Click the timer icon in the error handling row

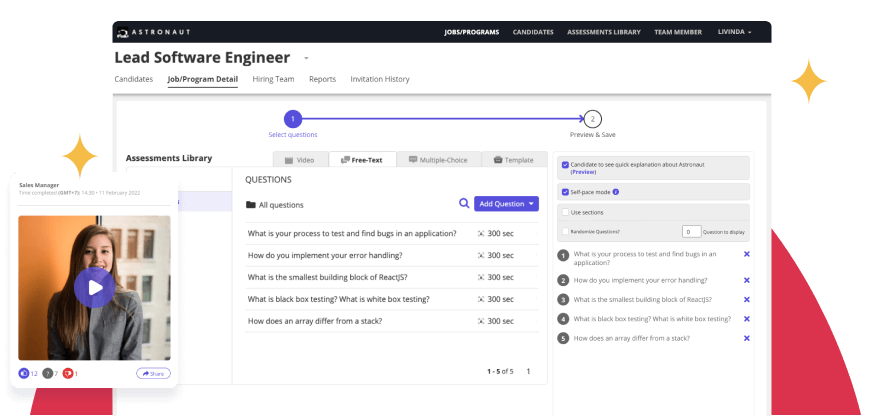pos(480,255)
